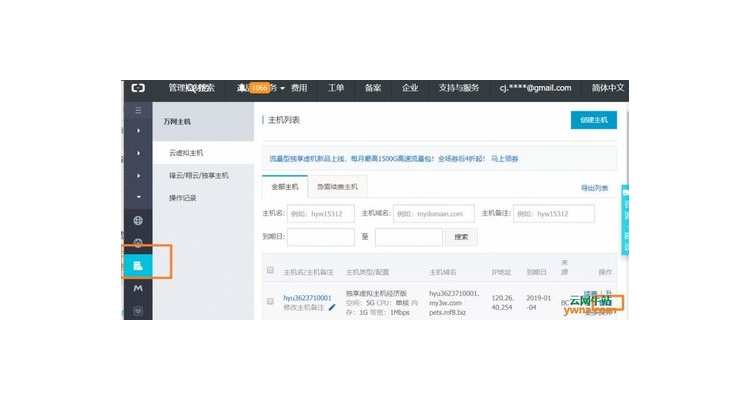Click the 导出列表 link
The height and width of the screenshot is (400, 750).
tap(595, 188)
